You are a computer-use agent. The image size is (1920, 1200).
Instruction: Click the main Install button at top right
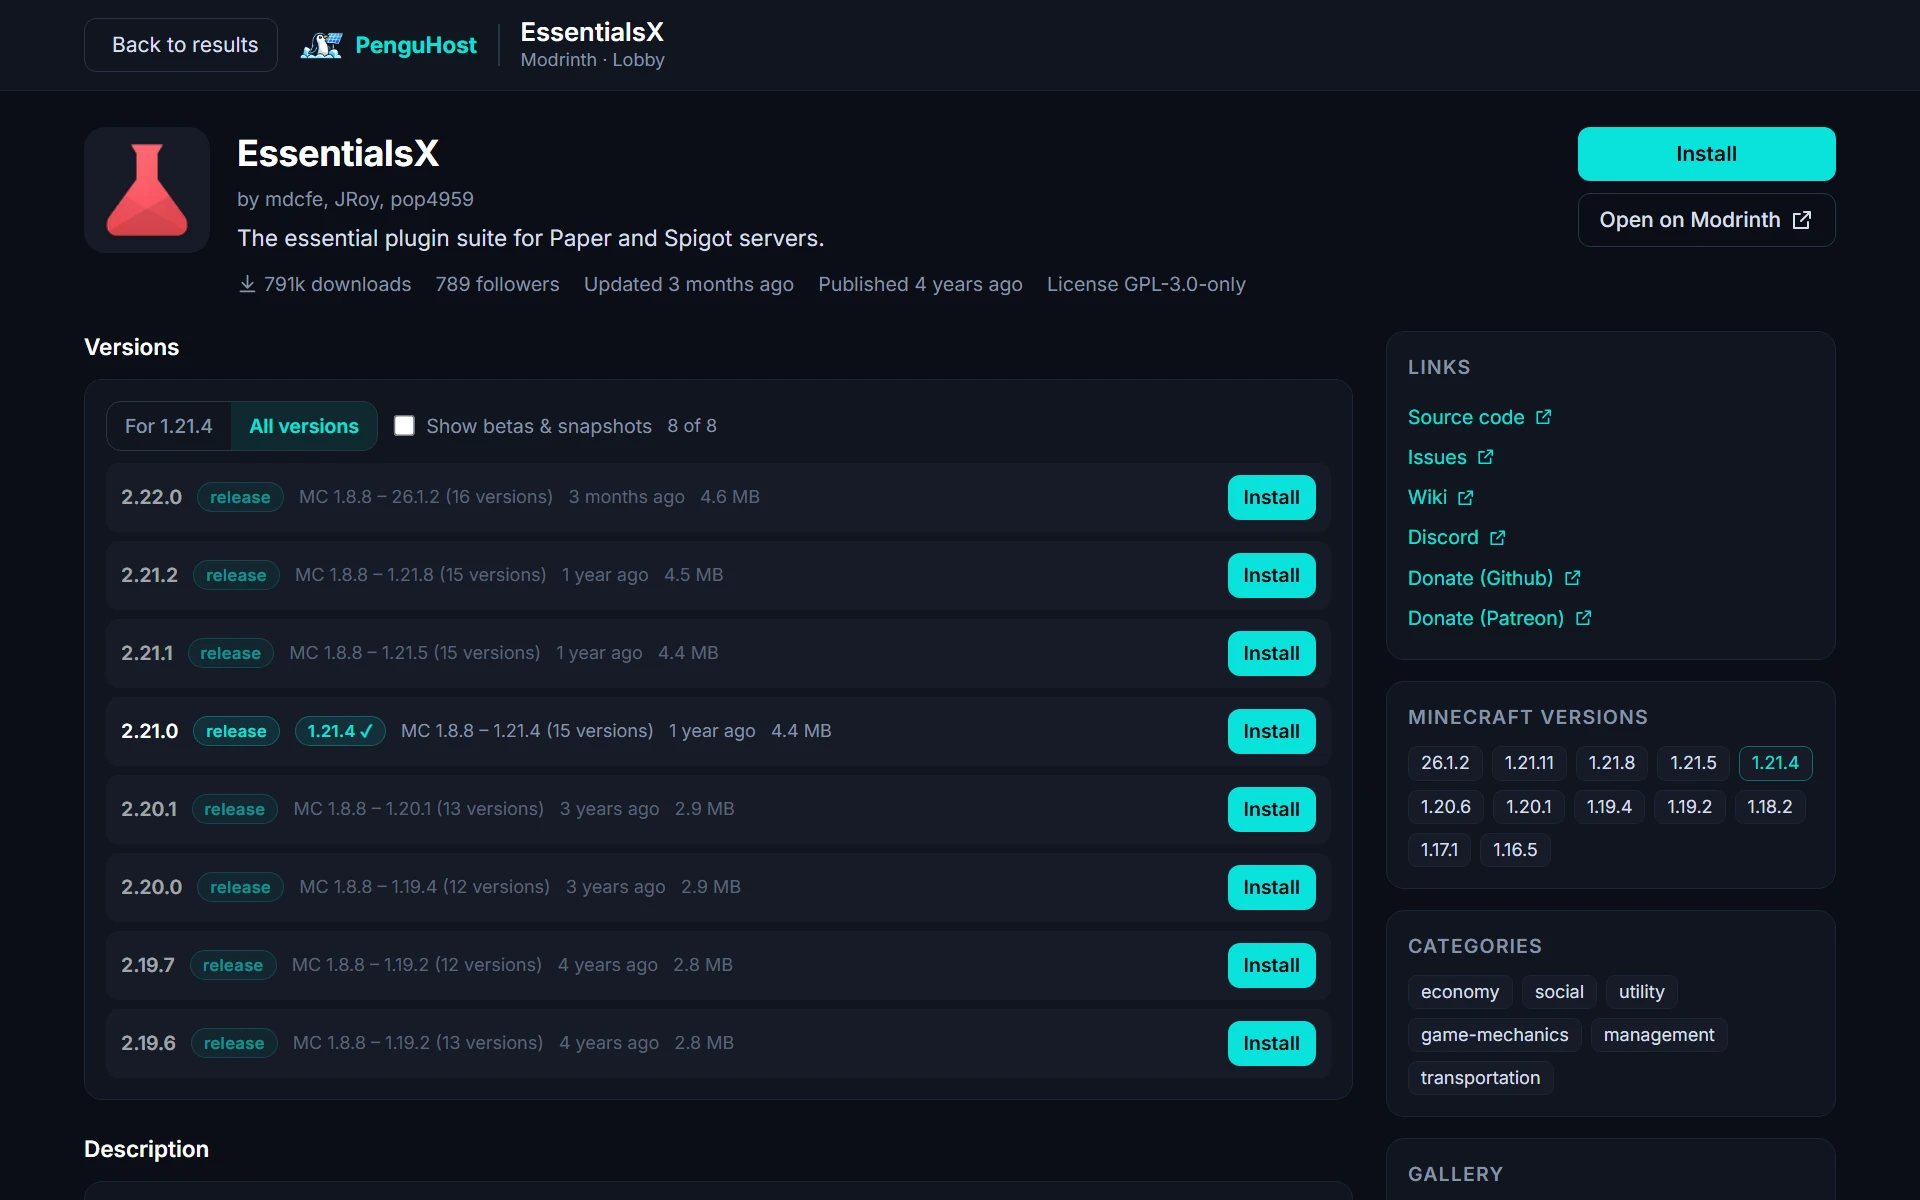tap(1706, 154)
